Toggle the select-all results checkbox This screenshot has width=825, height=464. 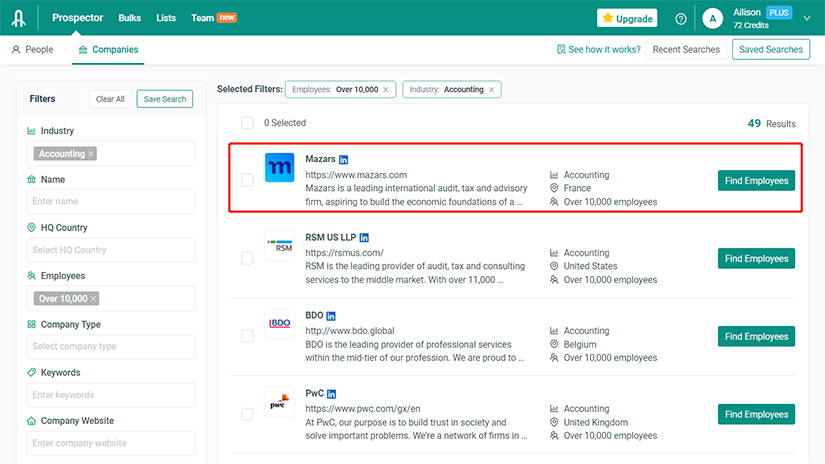(247, 123)
